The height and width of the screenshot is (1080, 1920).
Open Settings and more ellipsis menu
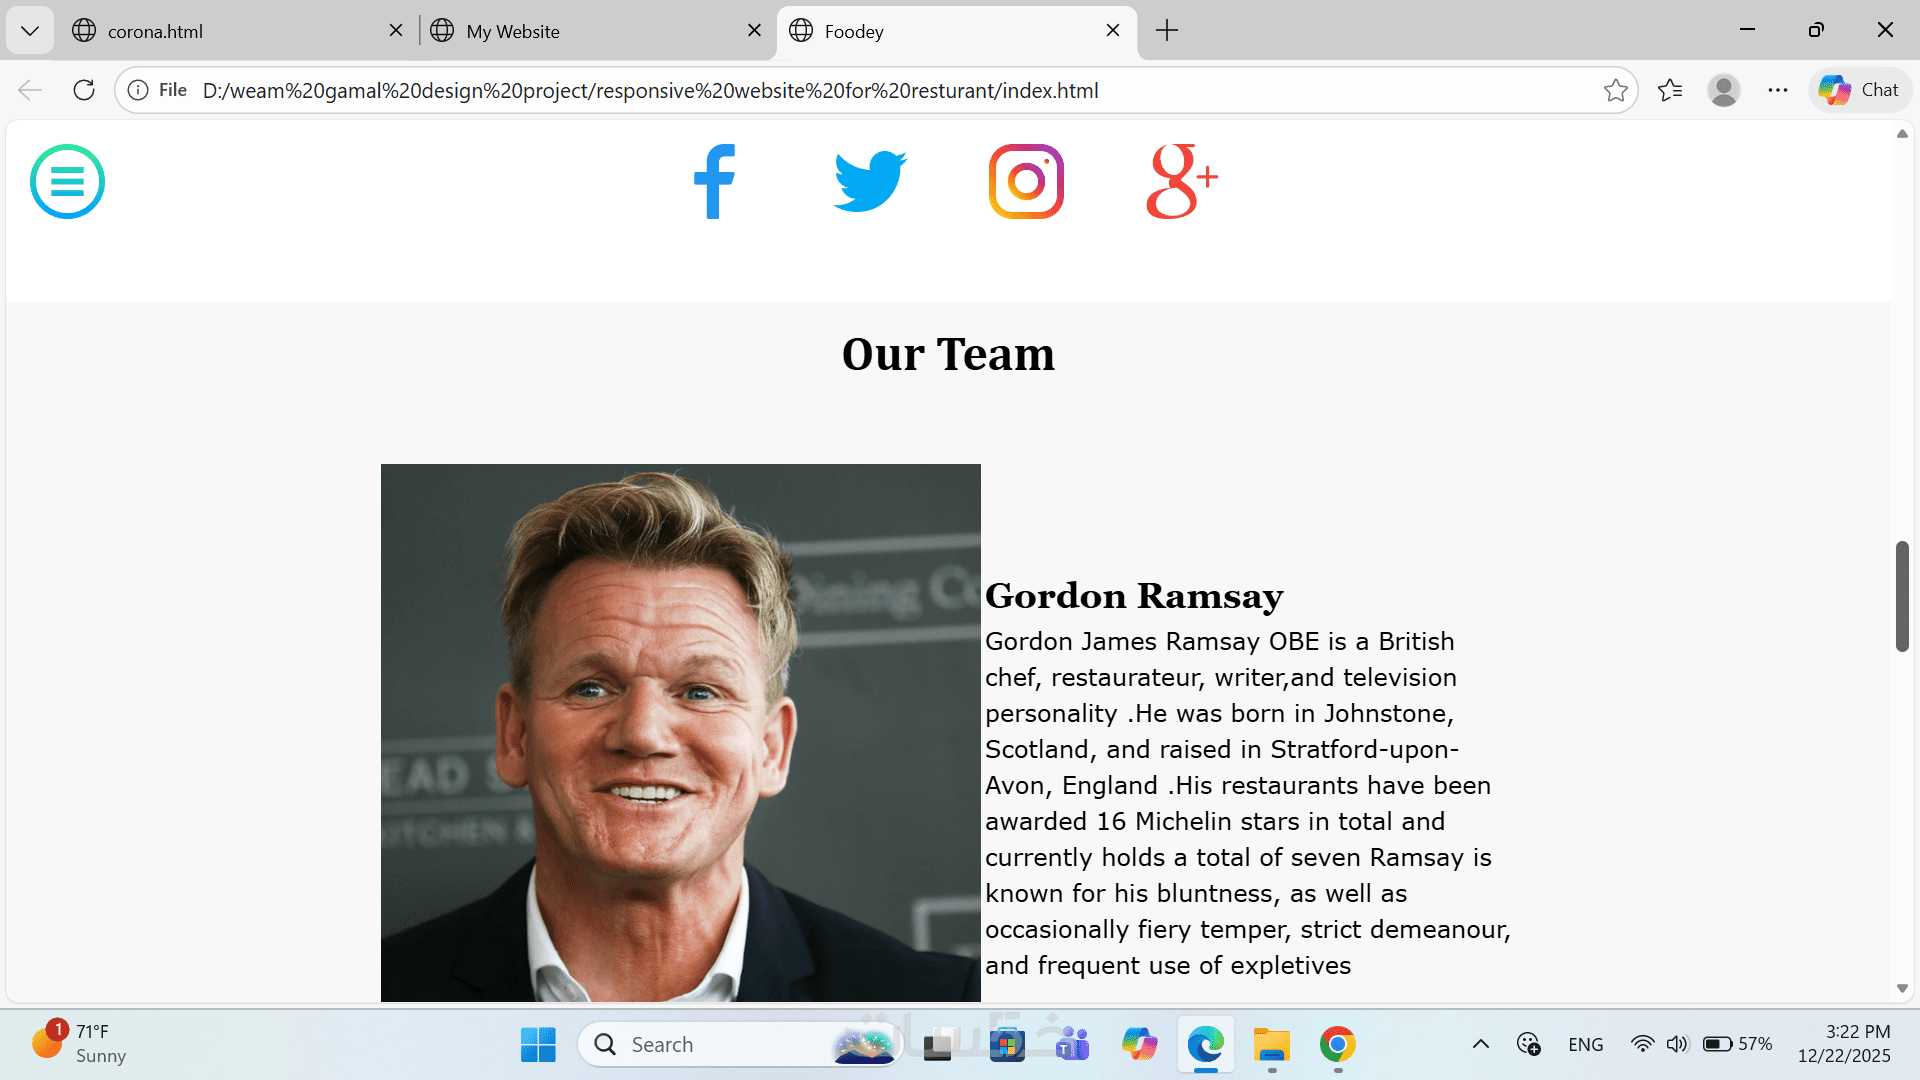pyautogui.click(x=1777, y=90)
